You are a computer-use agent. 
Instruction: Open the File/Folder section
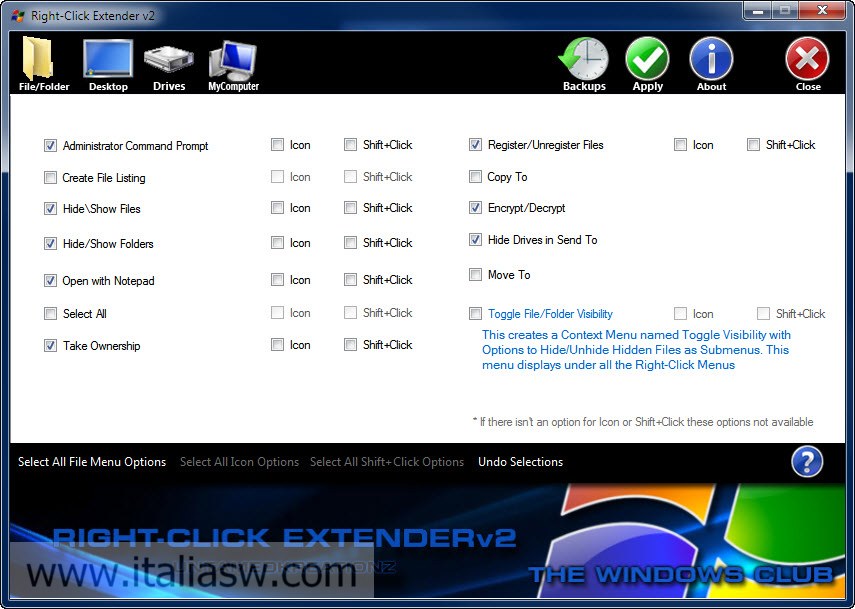(x=44, y=63)
